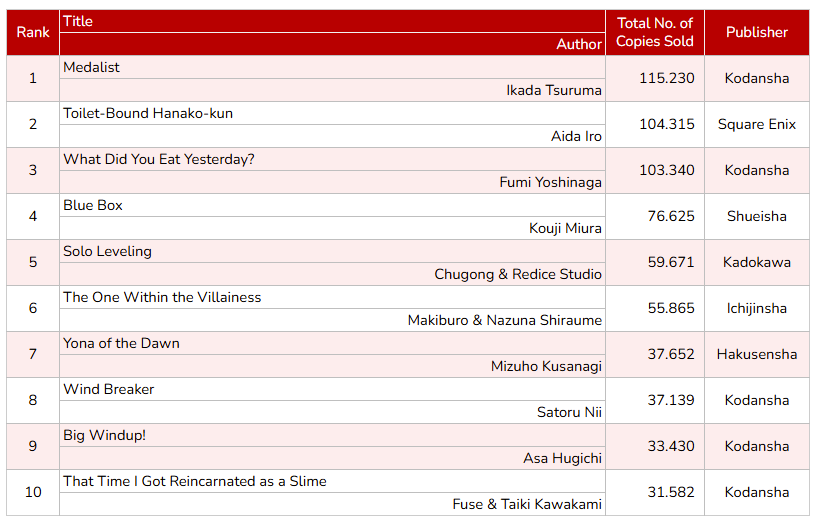
Task: Select the title What Did You Eat Yesterday?
Action: tap(159, 159)
